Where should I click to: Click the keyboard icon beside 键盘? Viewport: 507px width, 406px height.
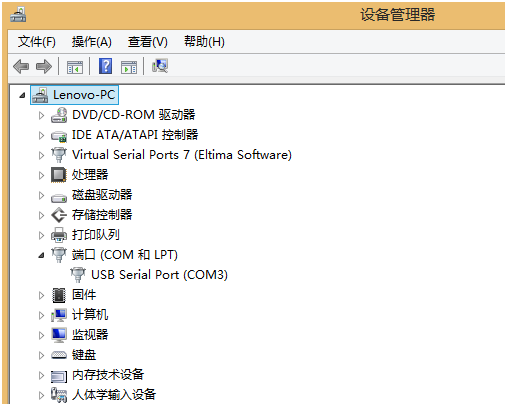click(59, 355)
